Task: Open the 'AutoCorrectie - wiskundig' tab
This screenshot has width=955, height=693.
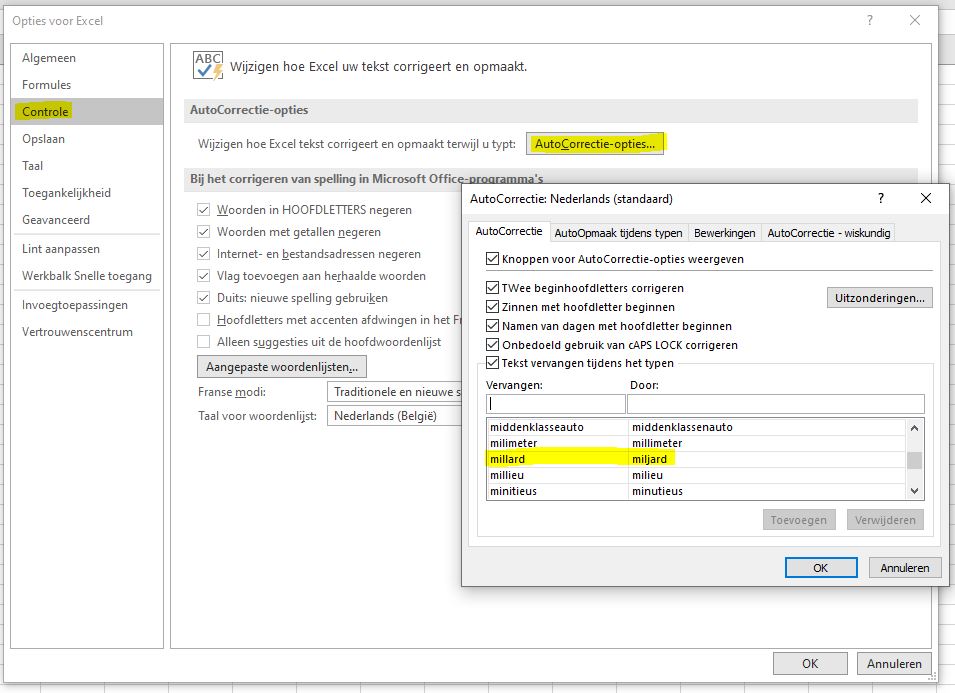Action: pyautogui.click(x=827, y=233)
